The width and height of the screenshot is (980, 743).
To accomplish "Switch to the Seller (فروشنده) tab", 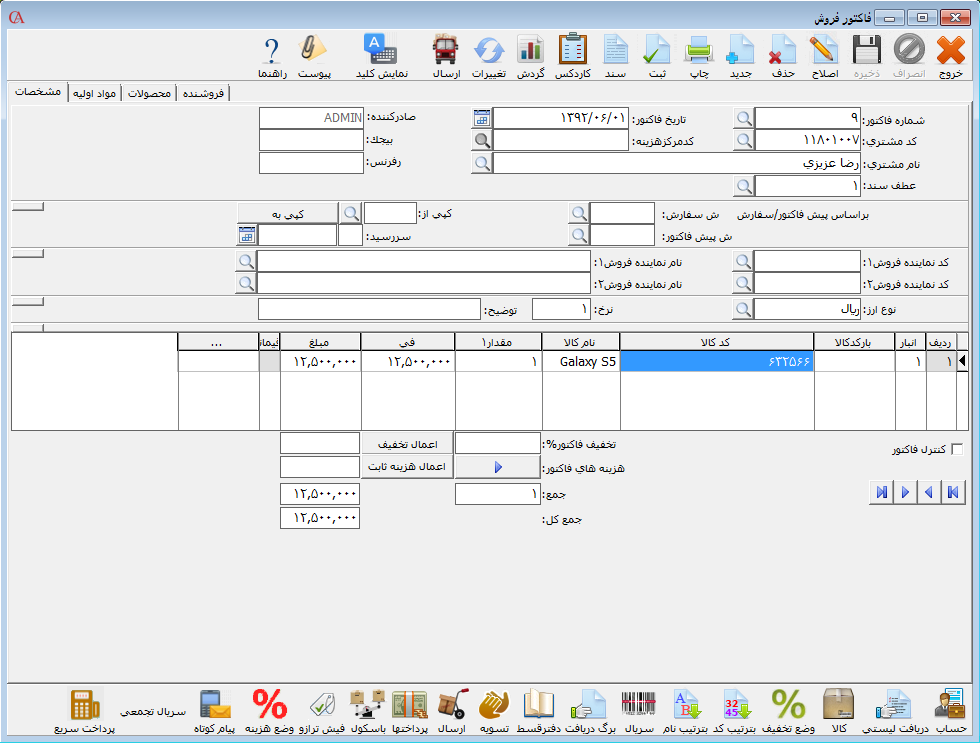I will pyautogui.click(x=203, y=94).
